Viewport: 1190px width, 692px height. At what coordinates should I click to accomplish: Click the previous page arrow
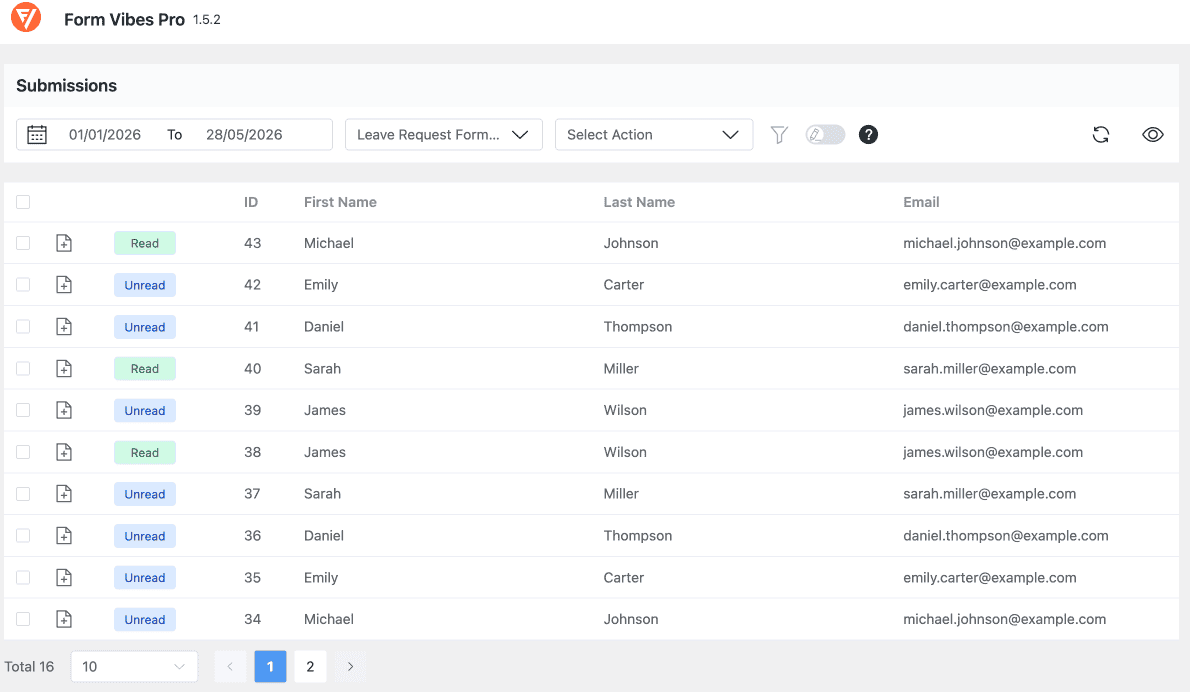pyautogui.click(x=230, y=666)
